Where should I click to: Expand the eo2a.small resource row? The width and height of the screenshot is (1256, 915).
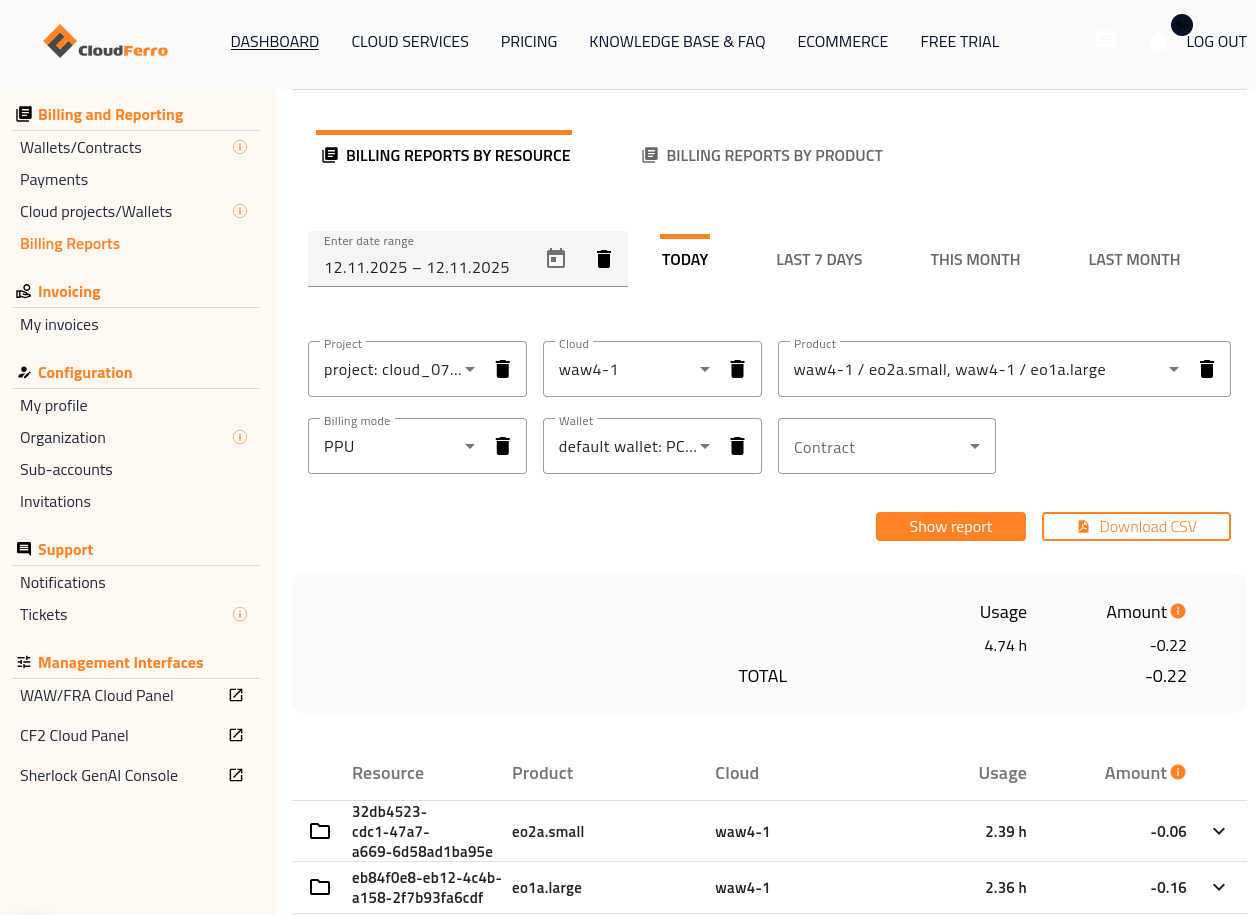[x=1219, y=831]
